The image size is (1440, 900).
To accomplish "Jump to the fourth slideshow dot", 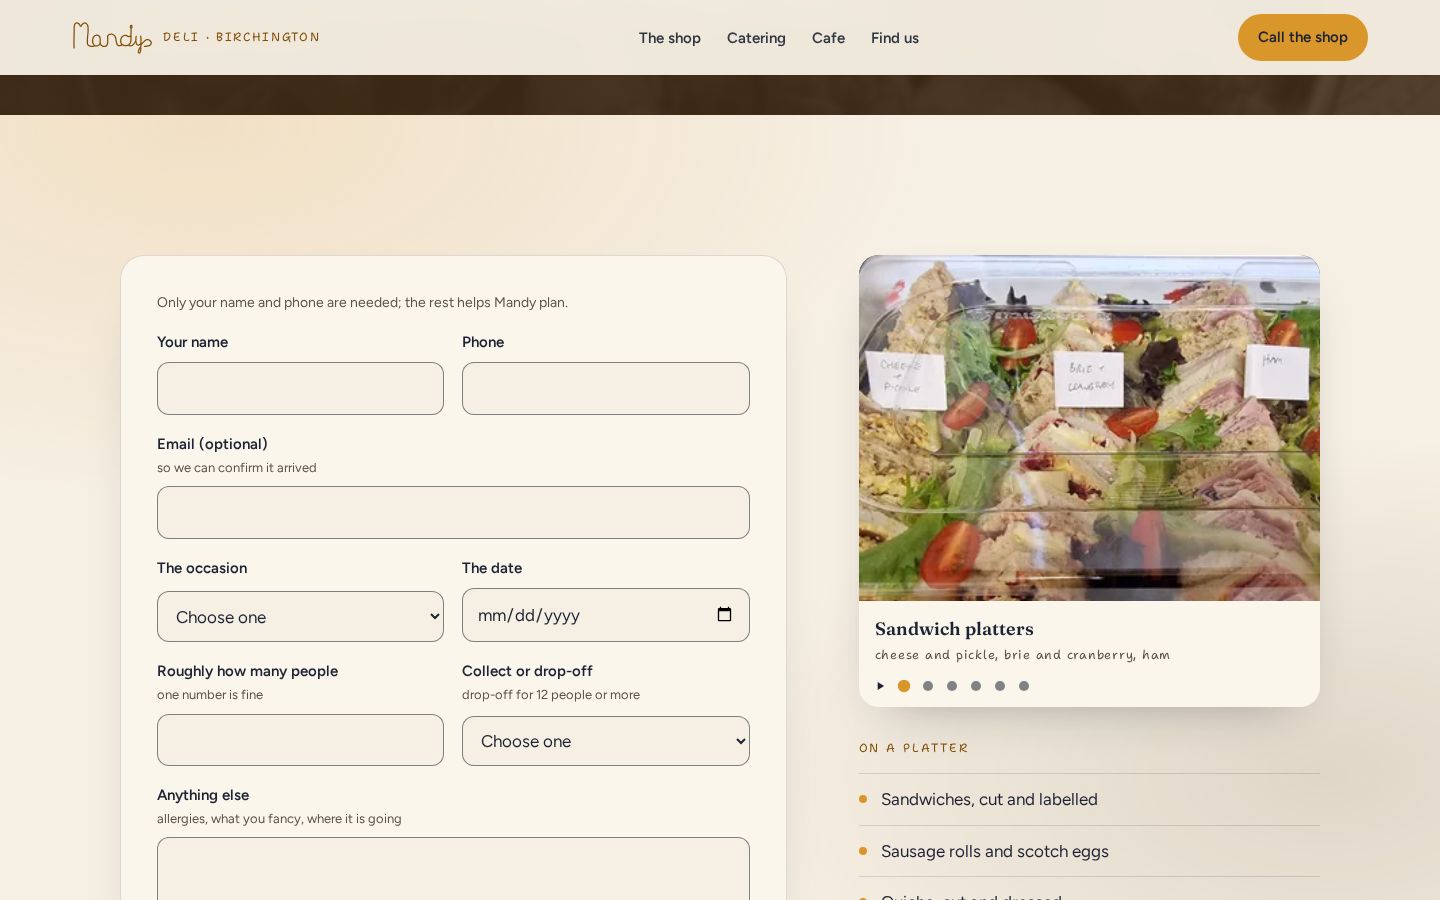I will [x=976, y=686].
